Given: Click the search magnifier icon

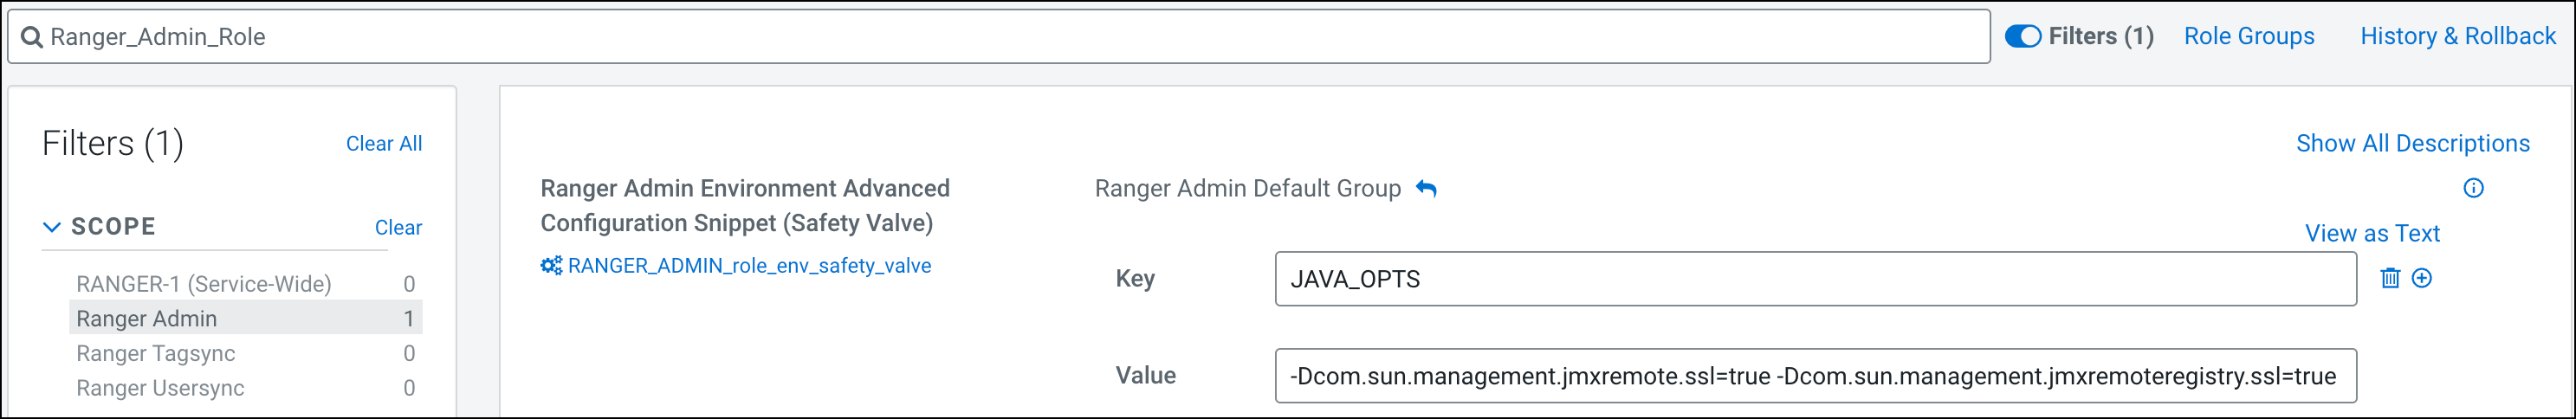Looking at the screenshot, I should click(31, 37).
